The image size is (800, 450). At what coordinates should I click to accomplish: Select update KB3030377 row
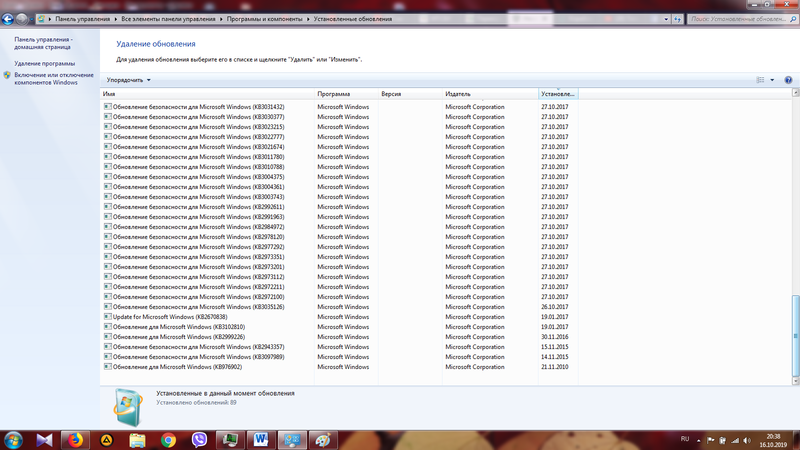tap(339, 117)
